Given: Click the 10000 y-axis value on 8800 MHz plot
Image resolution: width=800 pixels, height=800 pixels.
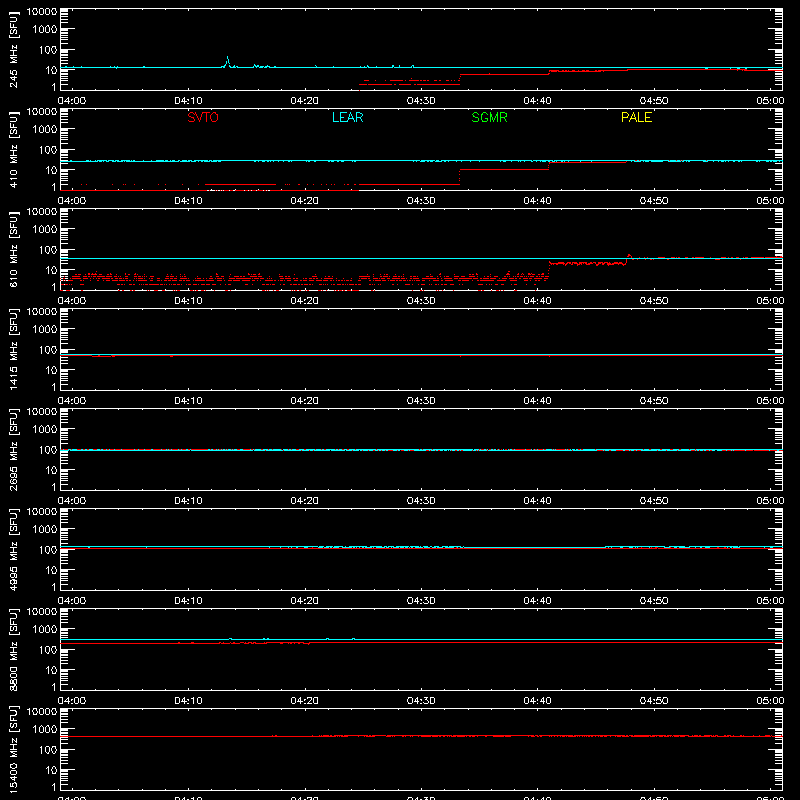Looking at the screenshot, I should tap(42, 612).
